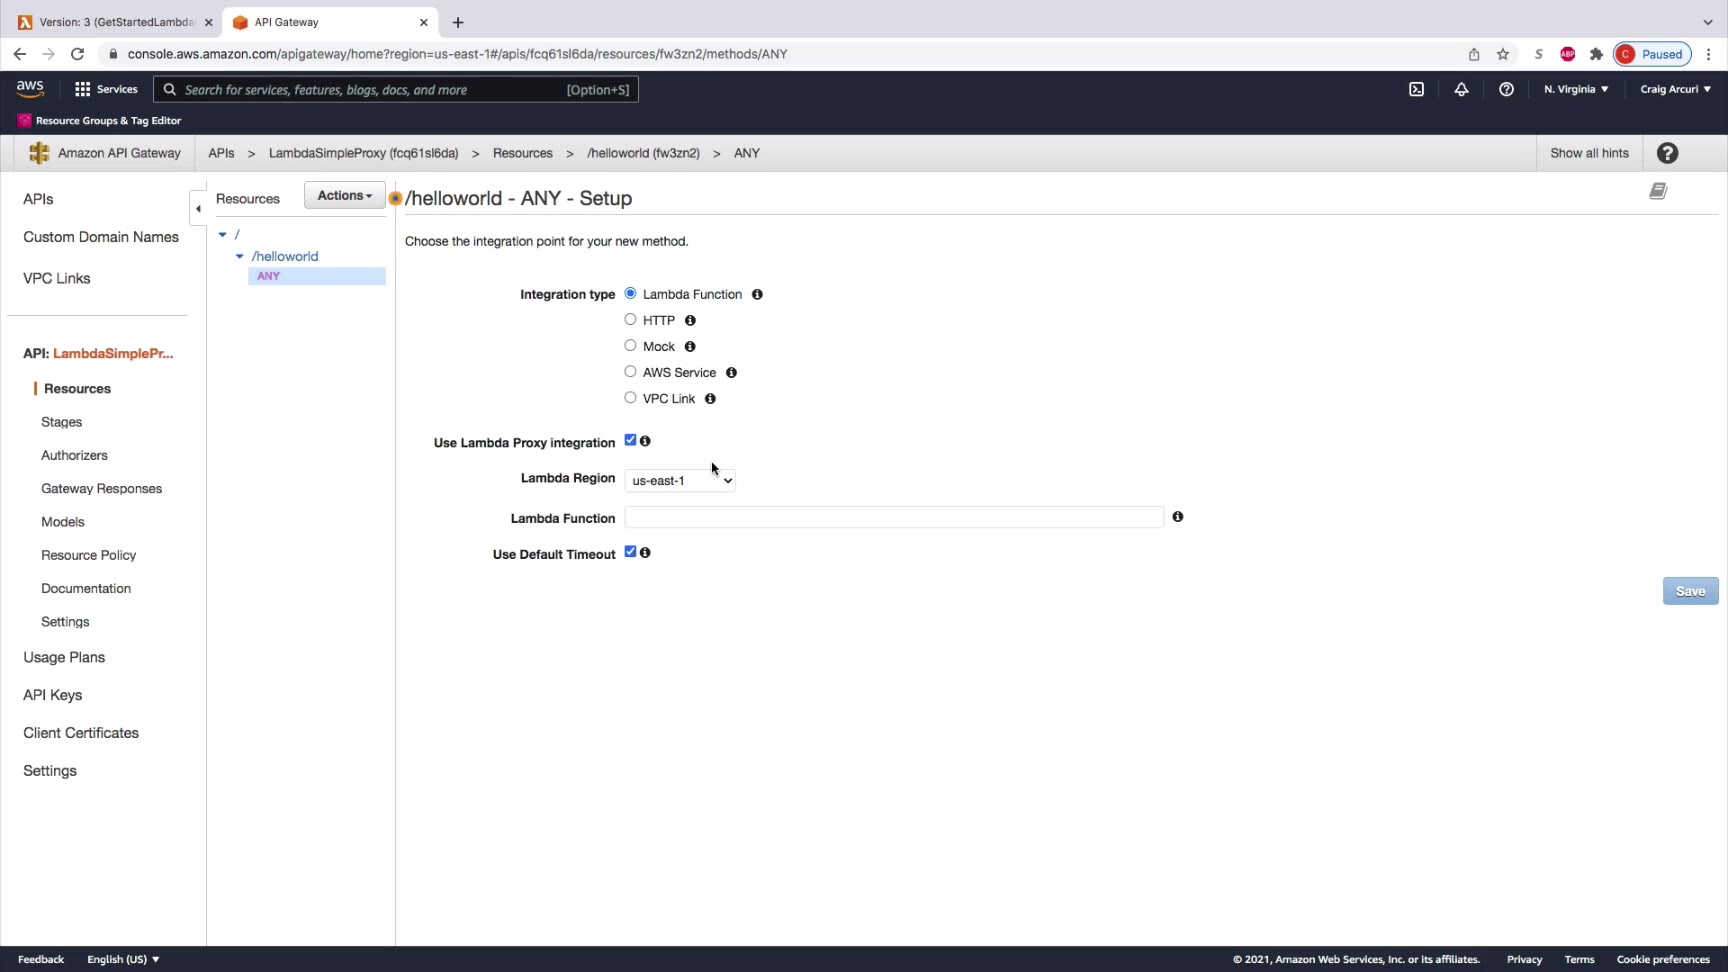The width and height of the screenshot is (1728, 972).
Task: Open the browser tab list chevron
Action: (1708, 22)
